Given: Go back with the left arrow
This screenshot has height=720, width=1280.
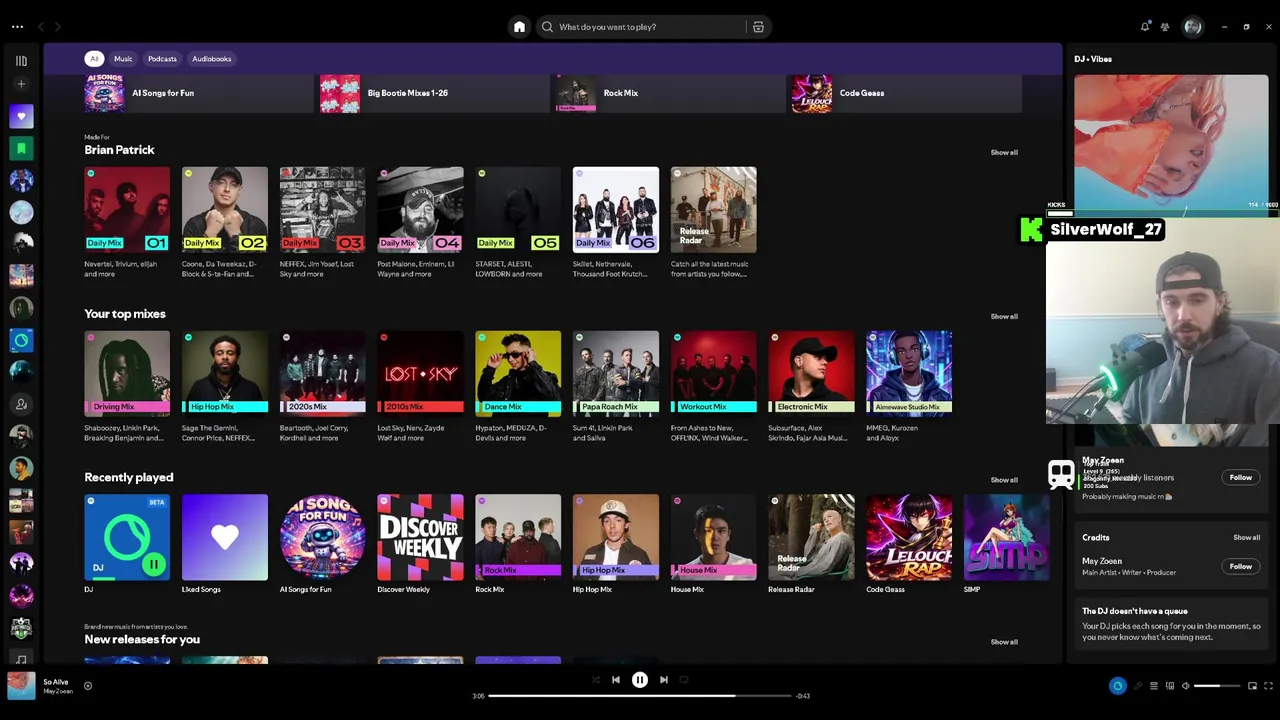Looking at the screenshot, I should (x=41, y=27).
